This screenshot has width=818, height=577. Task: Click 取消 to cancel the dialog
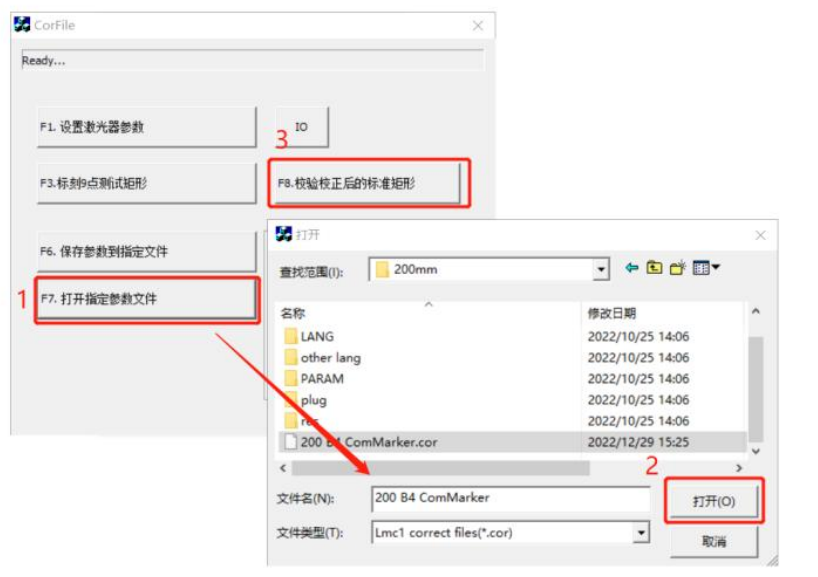coord(713,541)
